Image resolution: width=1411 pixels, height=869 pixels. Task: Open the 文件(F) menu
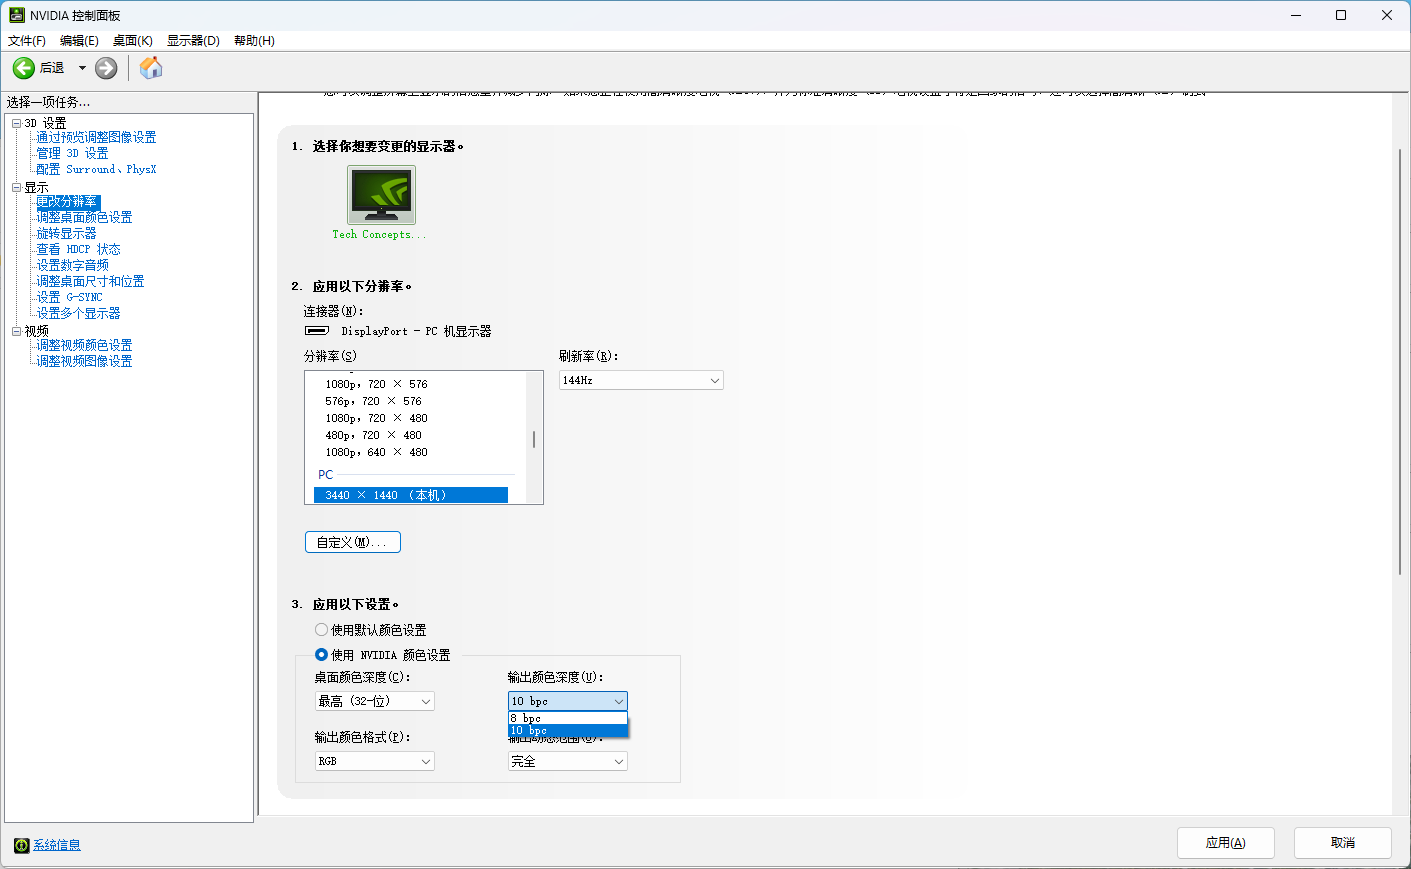pos(27,41)
